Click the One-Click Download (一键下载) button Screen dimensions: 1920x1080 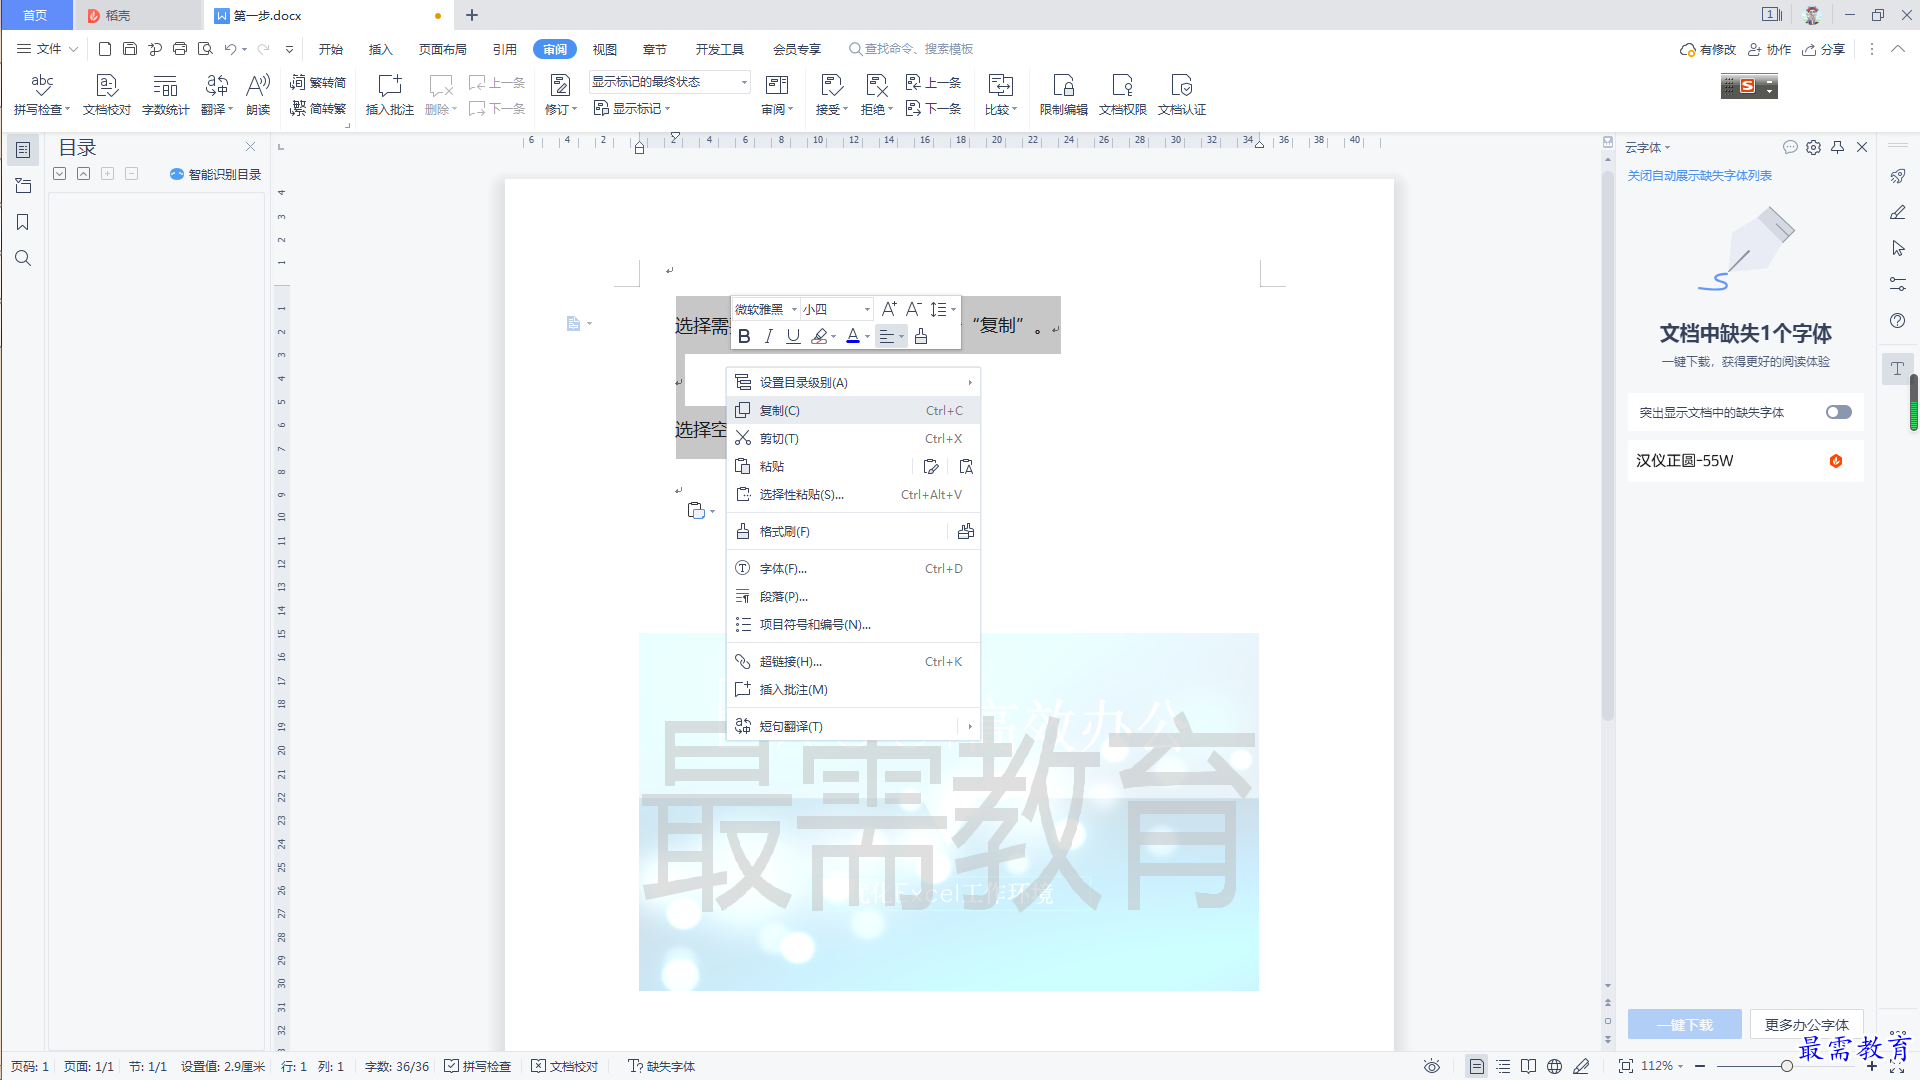pos(1684,1024)
